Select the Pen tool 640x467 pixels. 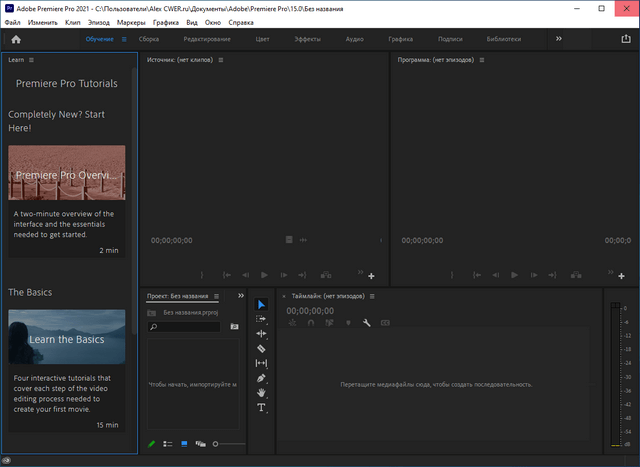(261, 378)
